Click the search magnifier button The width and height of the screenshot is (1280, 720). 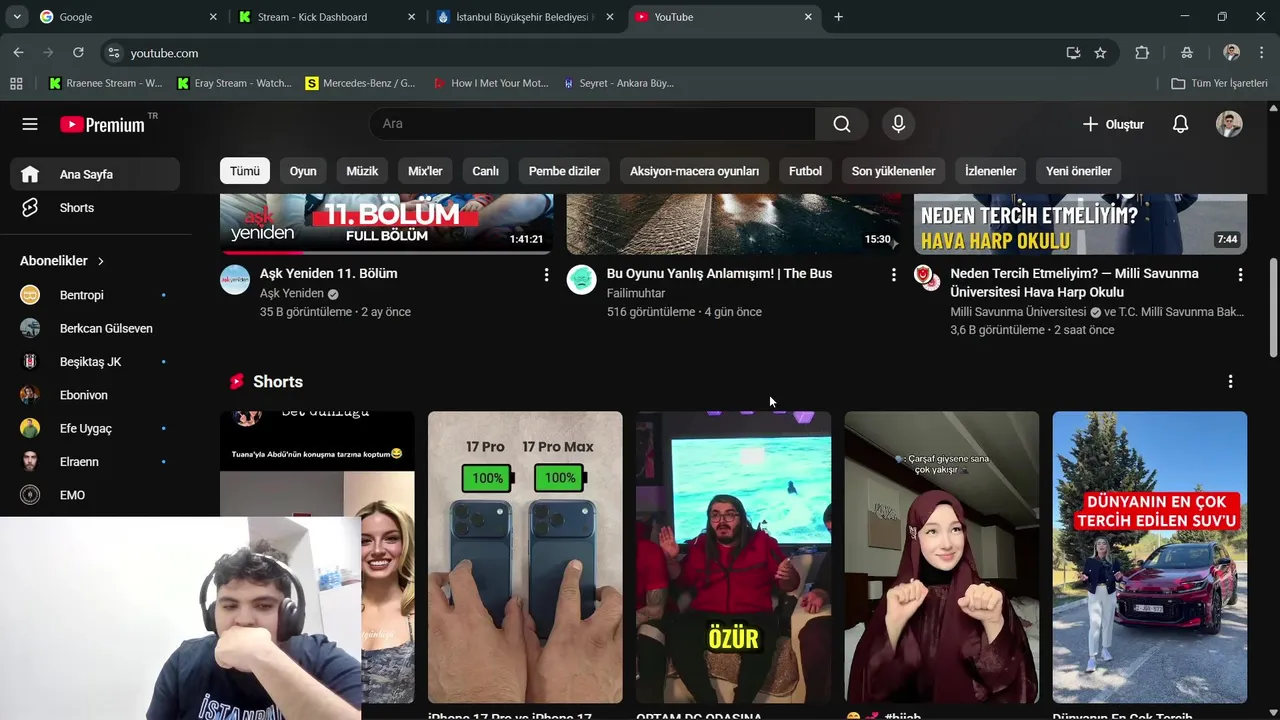point(842,124)
